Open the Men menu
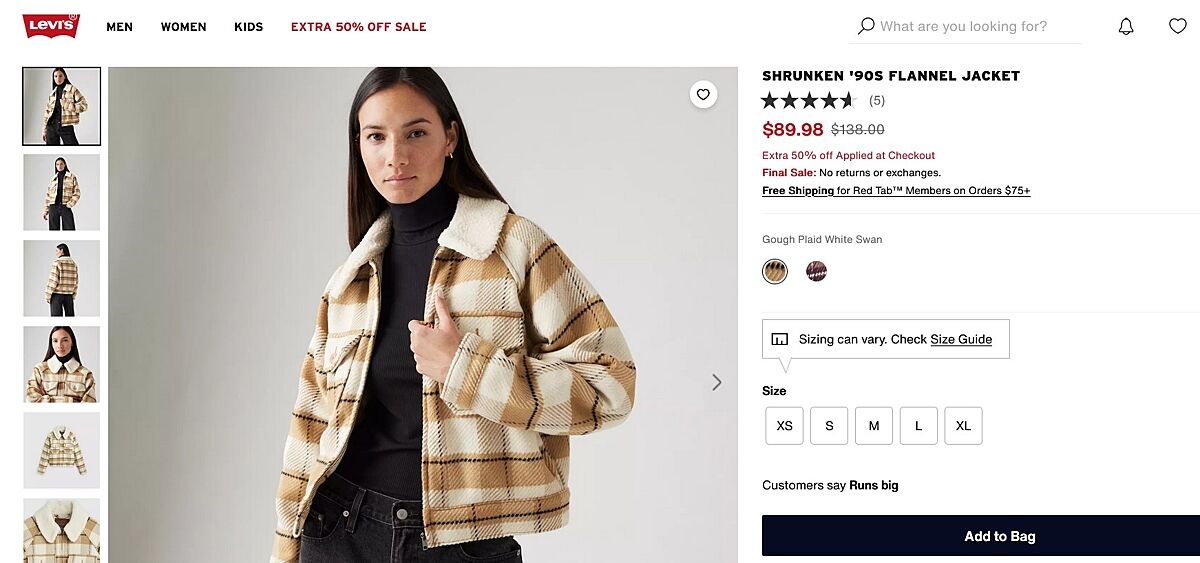 click(119, 27)
